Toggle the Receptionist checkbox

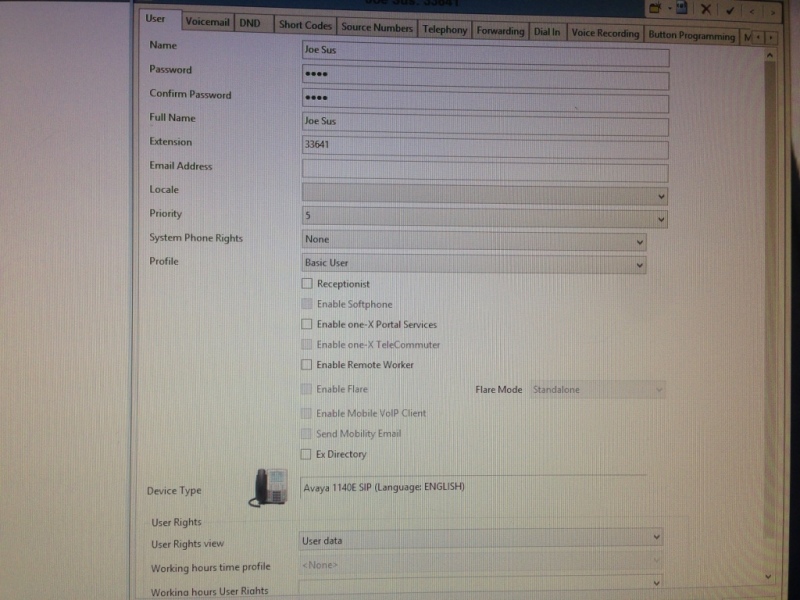click(307, 283)
